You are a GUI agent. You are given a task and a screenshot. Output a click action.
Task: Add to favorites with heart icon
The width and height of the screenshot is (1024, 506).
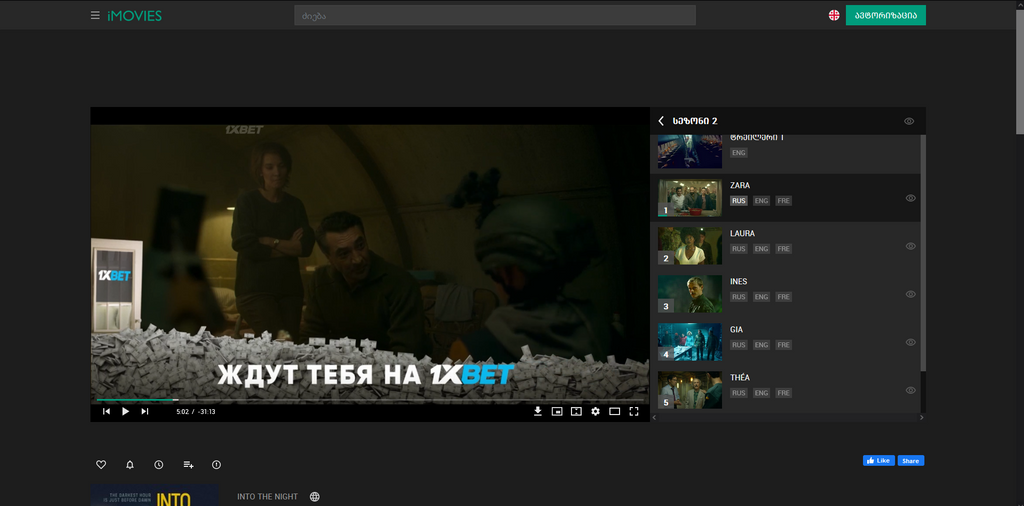[x=101, y=465]
